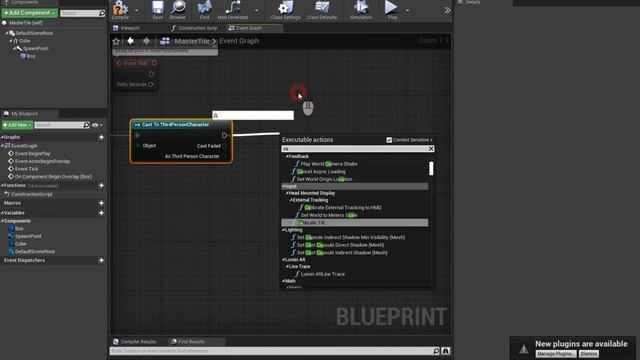Choose Play World Camera Shake action
Image resolution: width=640 pixels, height=360 pixels.
(x=329, y=164)
